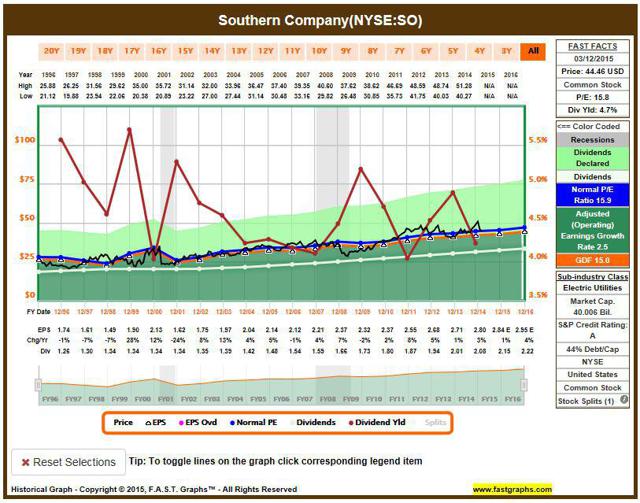Viewport: 640px width, 503px height.
Task: Select the 18Y time range tab
Action: [105, 51]
